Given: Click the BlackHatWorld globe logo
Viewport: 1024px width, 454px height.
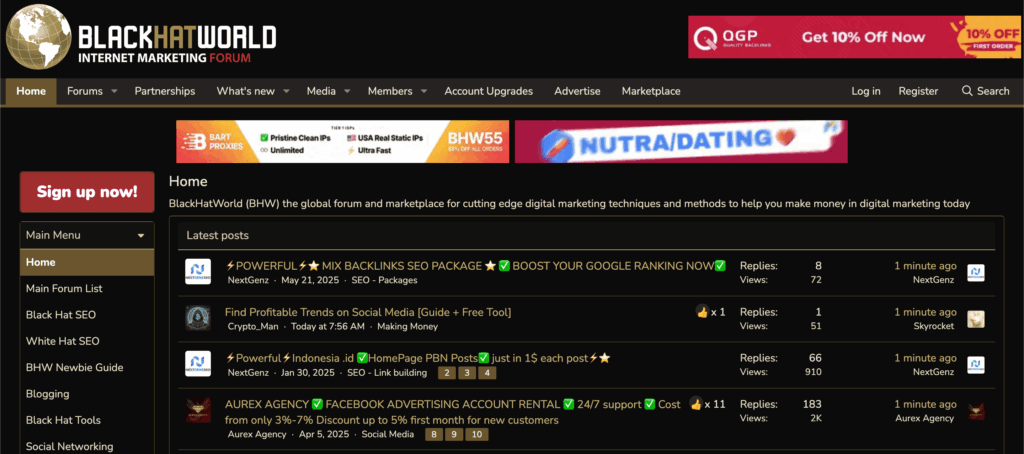Looking at the screenshot, I should pyautogui.click(x=38, y=37).
